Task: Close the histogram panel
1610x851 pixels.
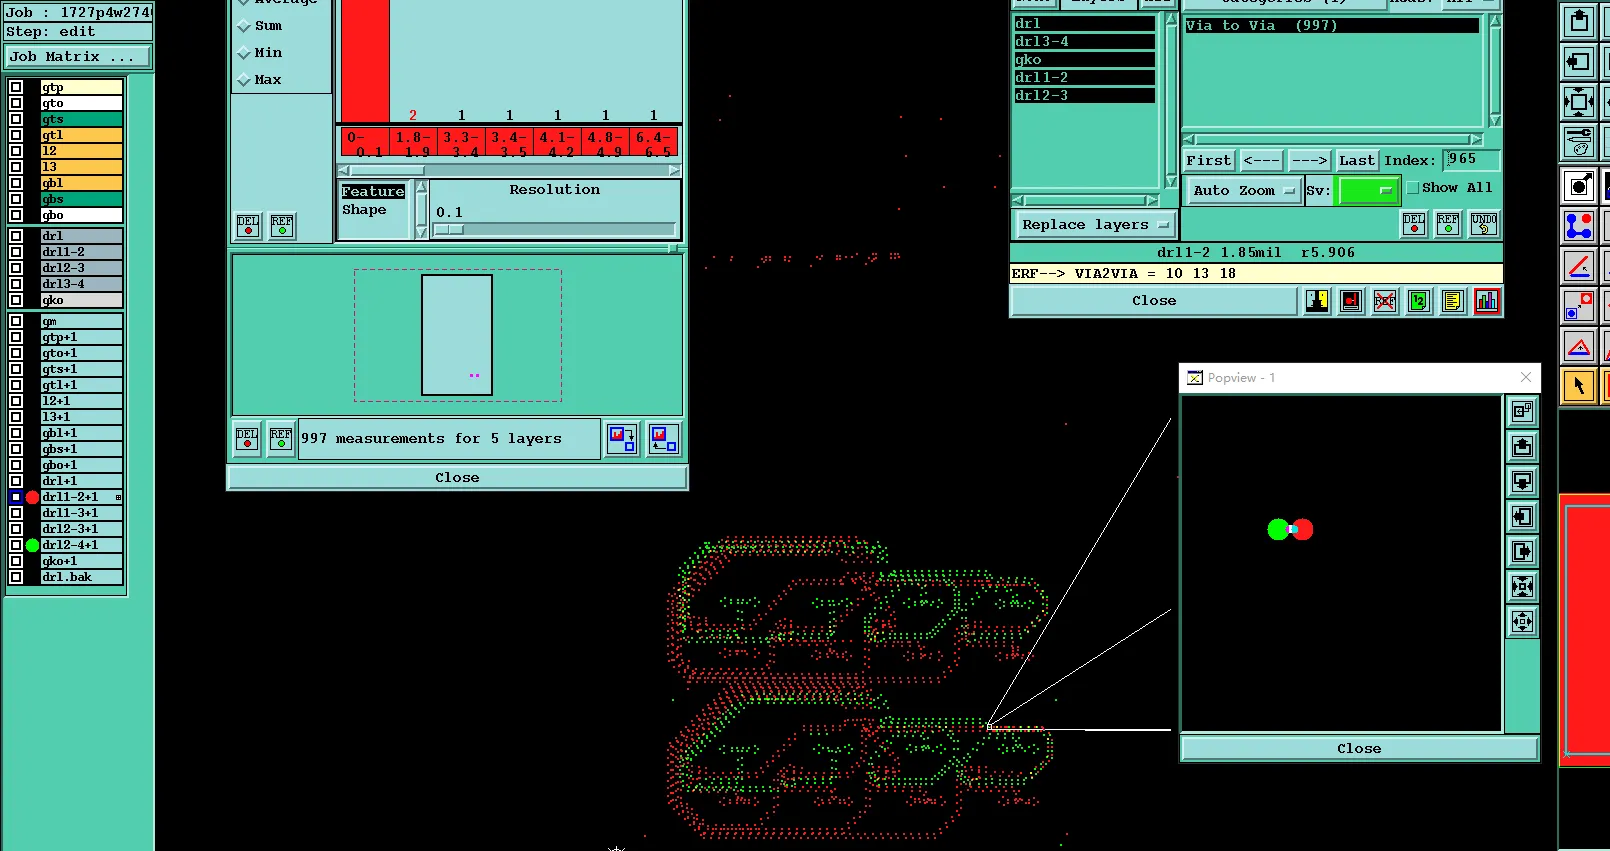Action: 457,478
